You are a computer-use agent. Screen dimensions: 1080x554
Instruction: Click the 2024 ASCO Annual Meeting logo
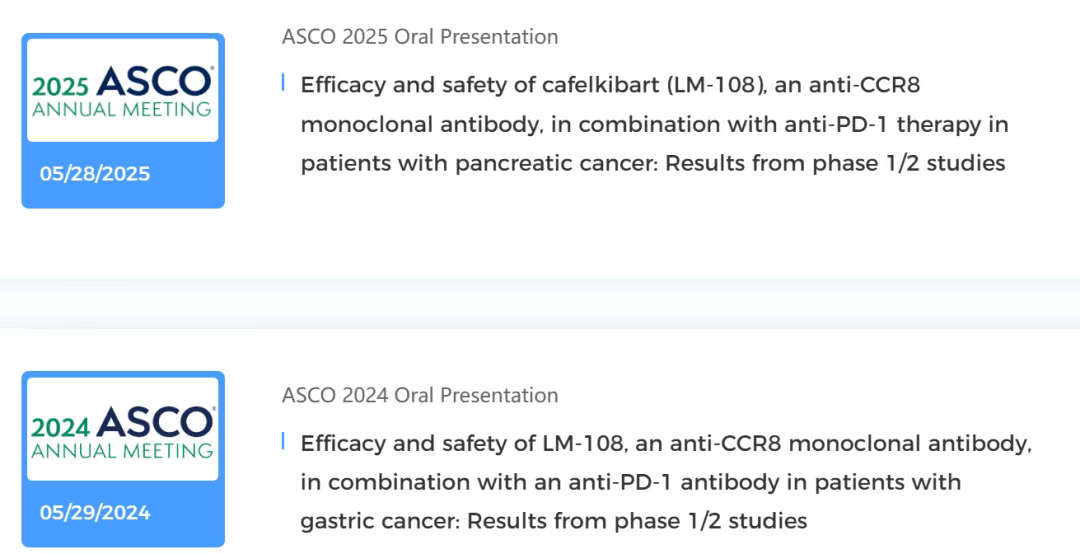122,430
